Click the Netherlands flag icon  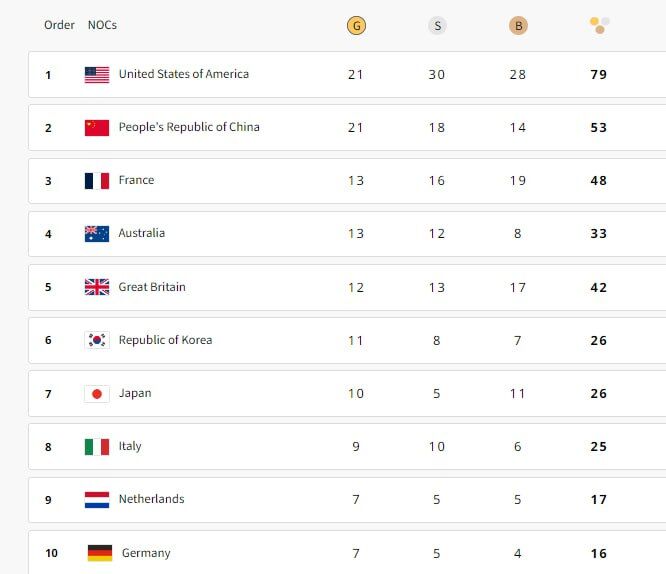(x=97, y=499)
